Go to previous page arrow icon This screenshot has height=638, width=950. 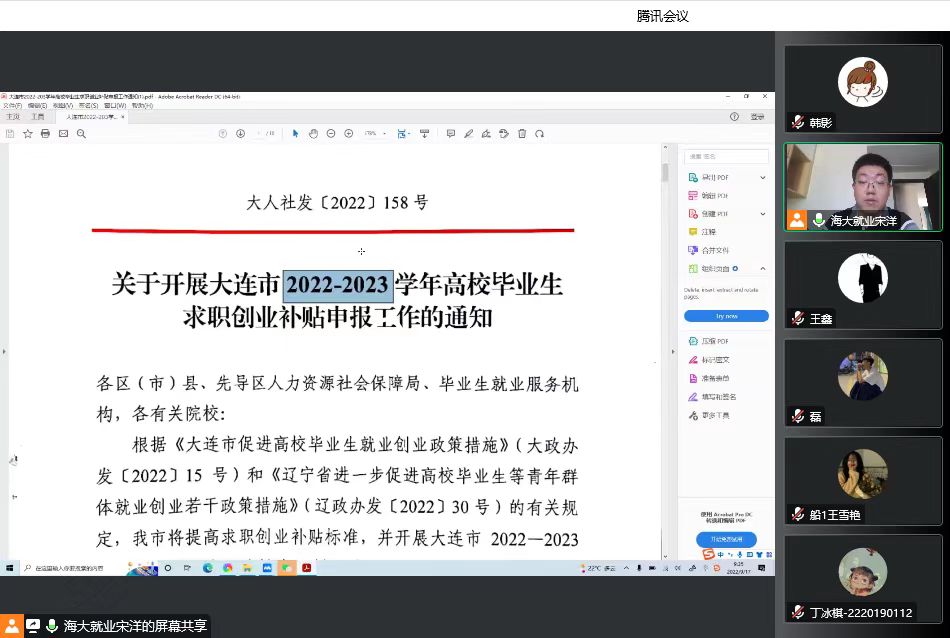coord(223,134)
